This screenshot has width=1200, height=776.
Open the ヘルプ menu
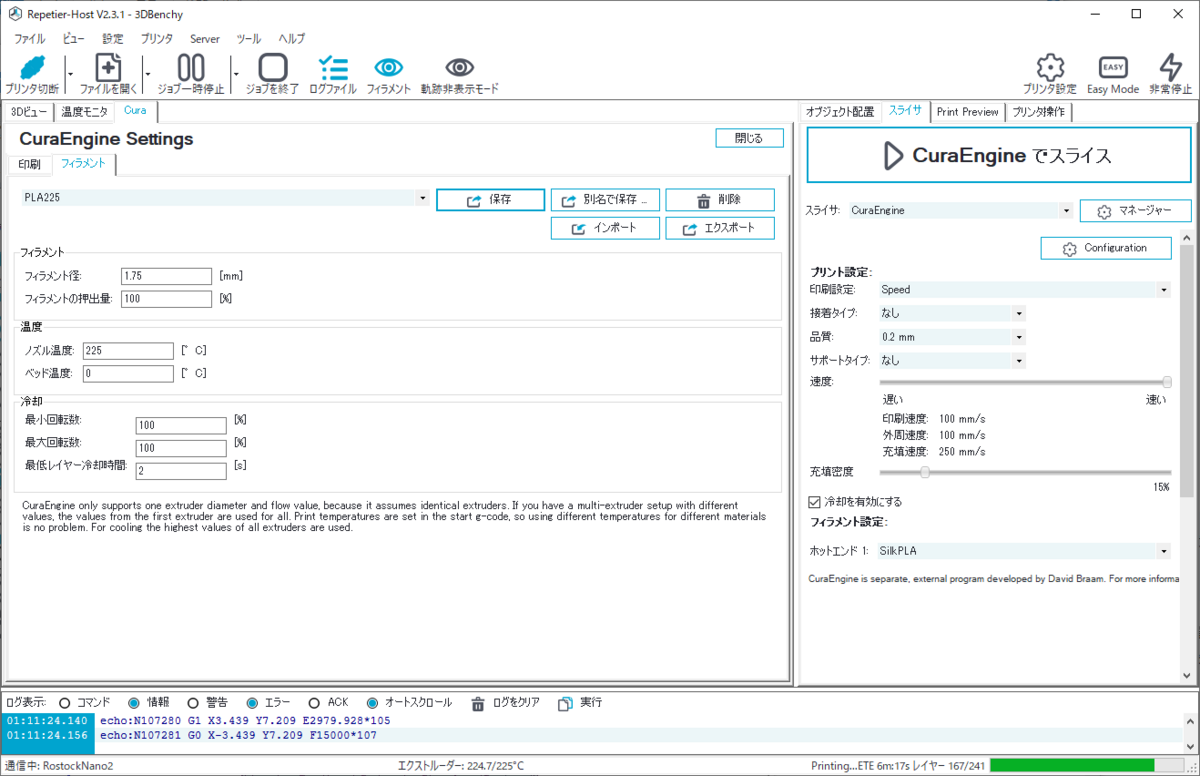pyautogui.click(x=291, y=38)
